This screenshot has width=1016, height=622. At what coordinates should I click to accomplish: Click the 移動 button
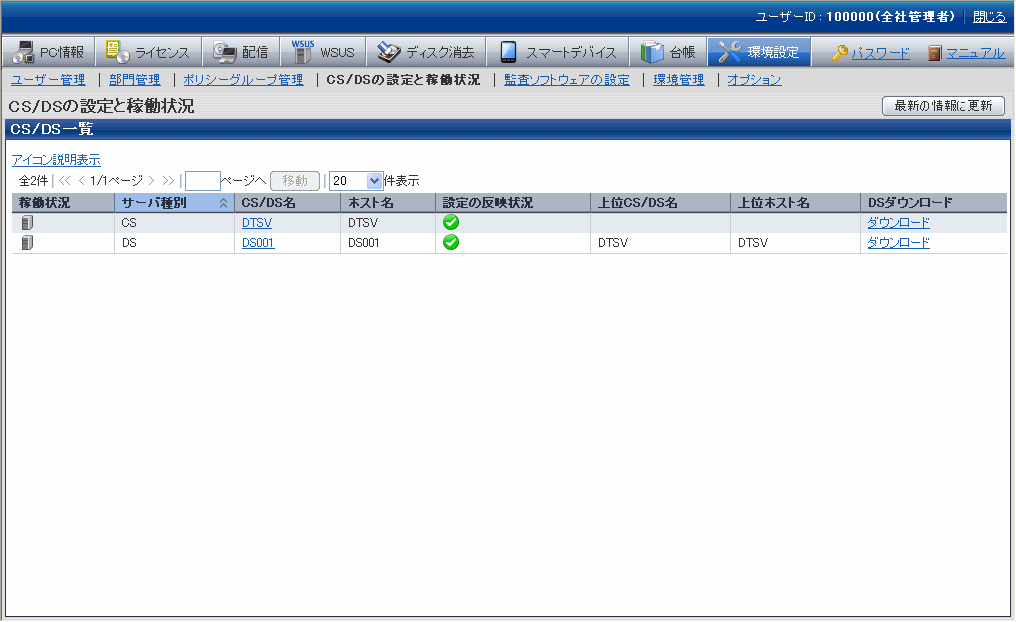pos(295,181)
